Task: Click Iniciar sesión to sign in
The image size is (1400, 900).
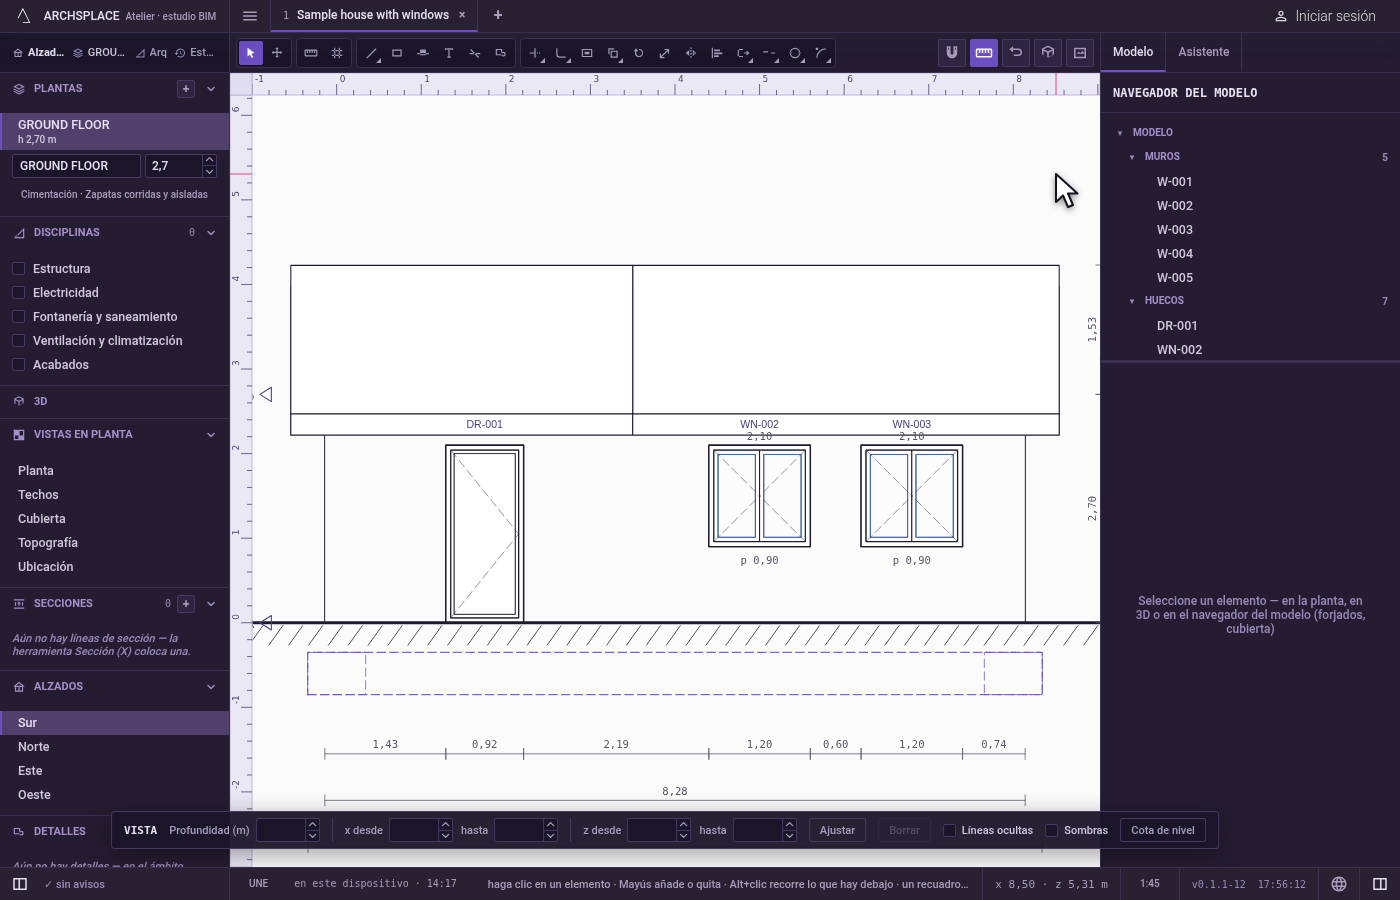Action: (1325, 16)
